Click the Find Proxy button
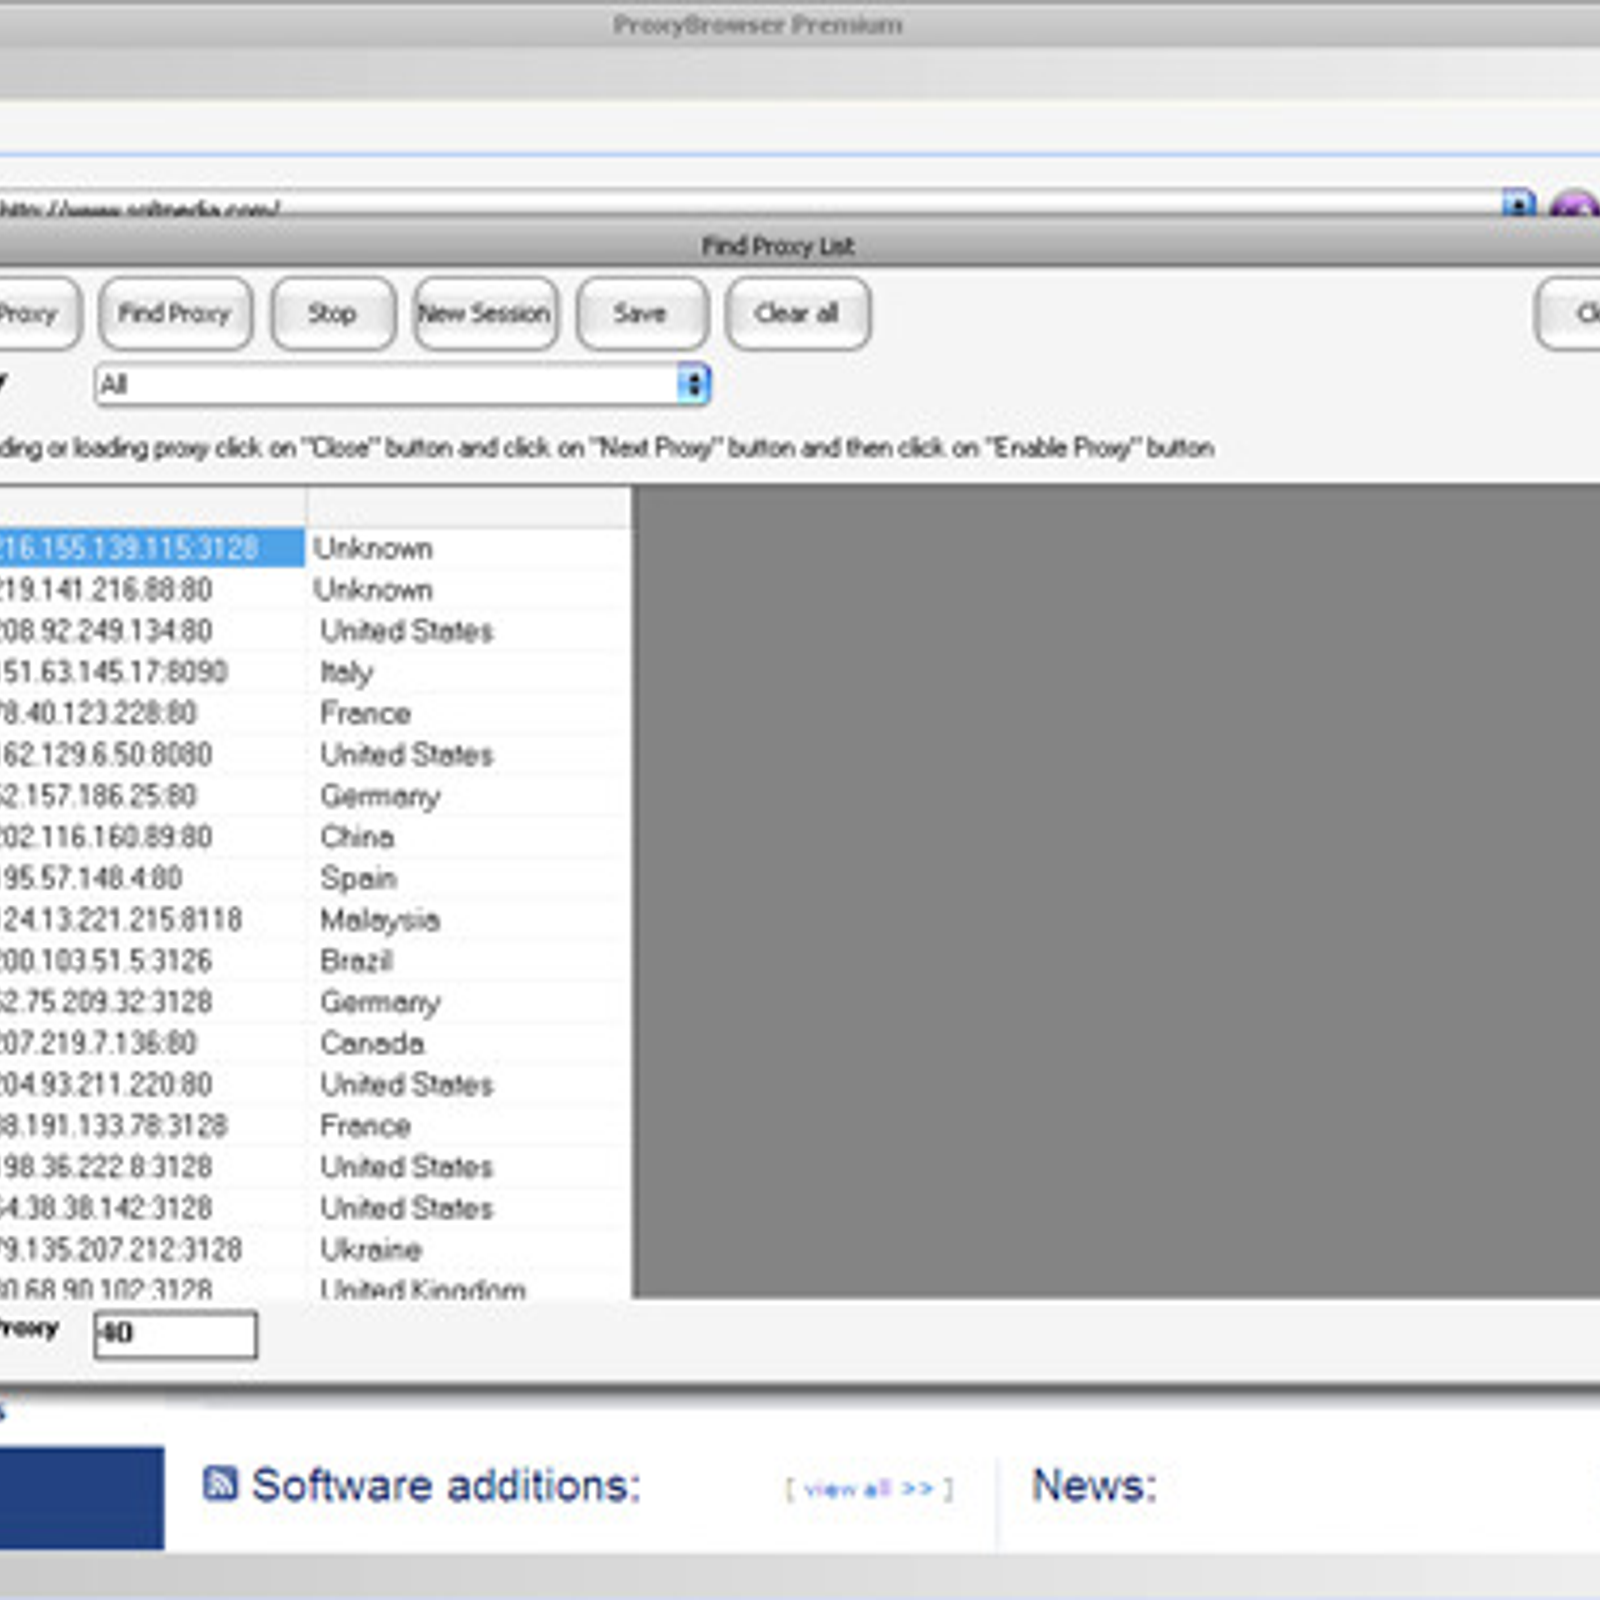This screenshot has height=1600, width=1600. (x=175, y=314)
